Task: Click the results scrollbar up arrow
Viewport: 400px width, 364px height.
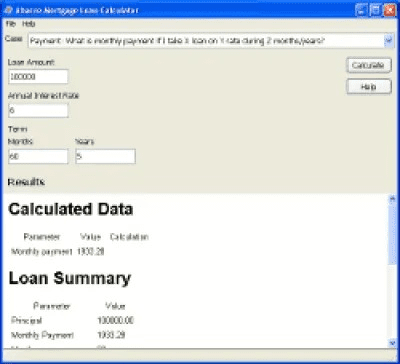Action: (392, 199)
